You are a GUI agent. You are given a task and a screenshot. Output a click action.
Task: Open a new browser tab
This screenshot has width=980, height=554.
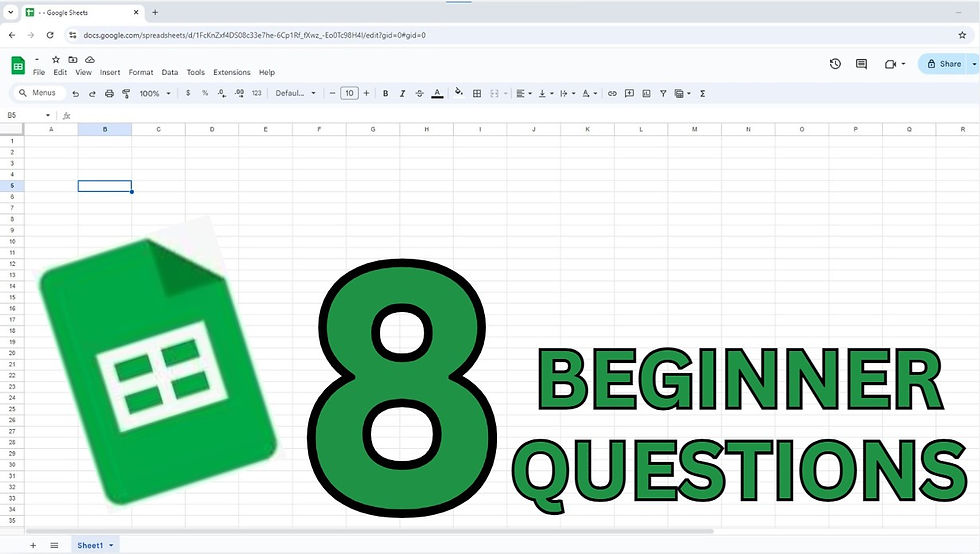click(x=155, y=12)
